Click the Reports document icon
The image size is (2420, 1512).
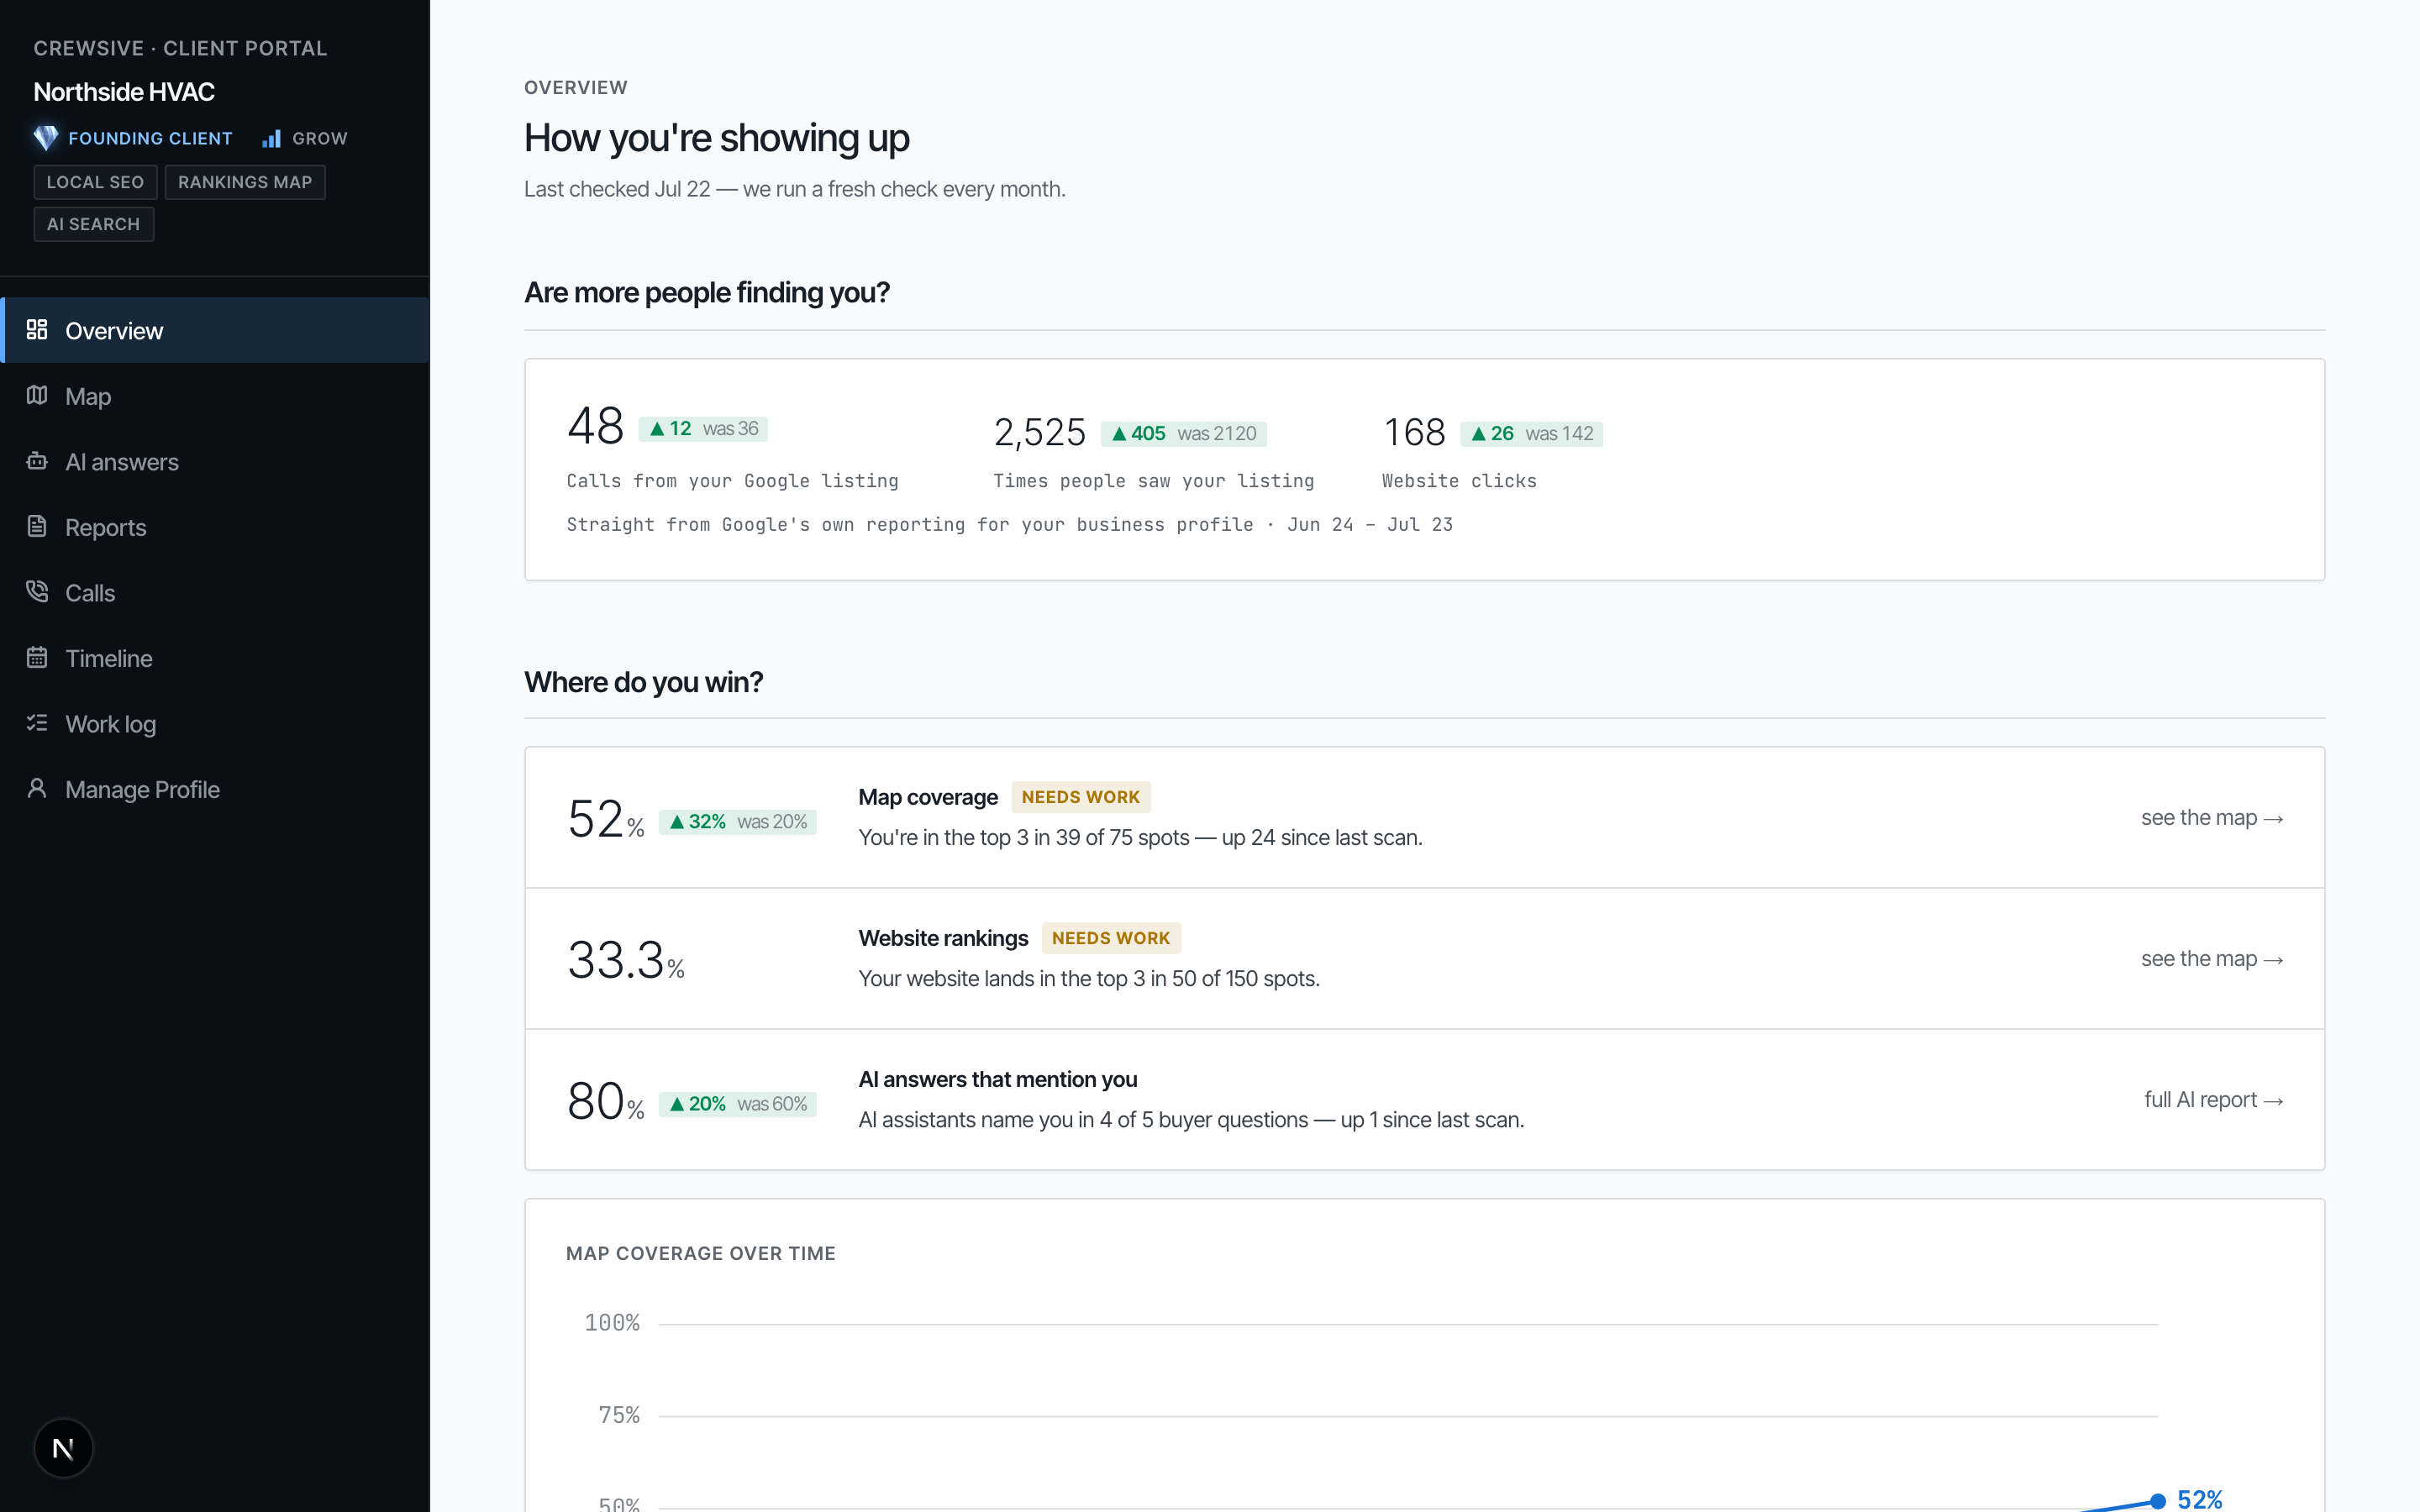37,526
